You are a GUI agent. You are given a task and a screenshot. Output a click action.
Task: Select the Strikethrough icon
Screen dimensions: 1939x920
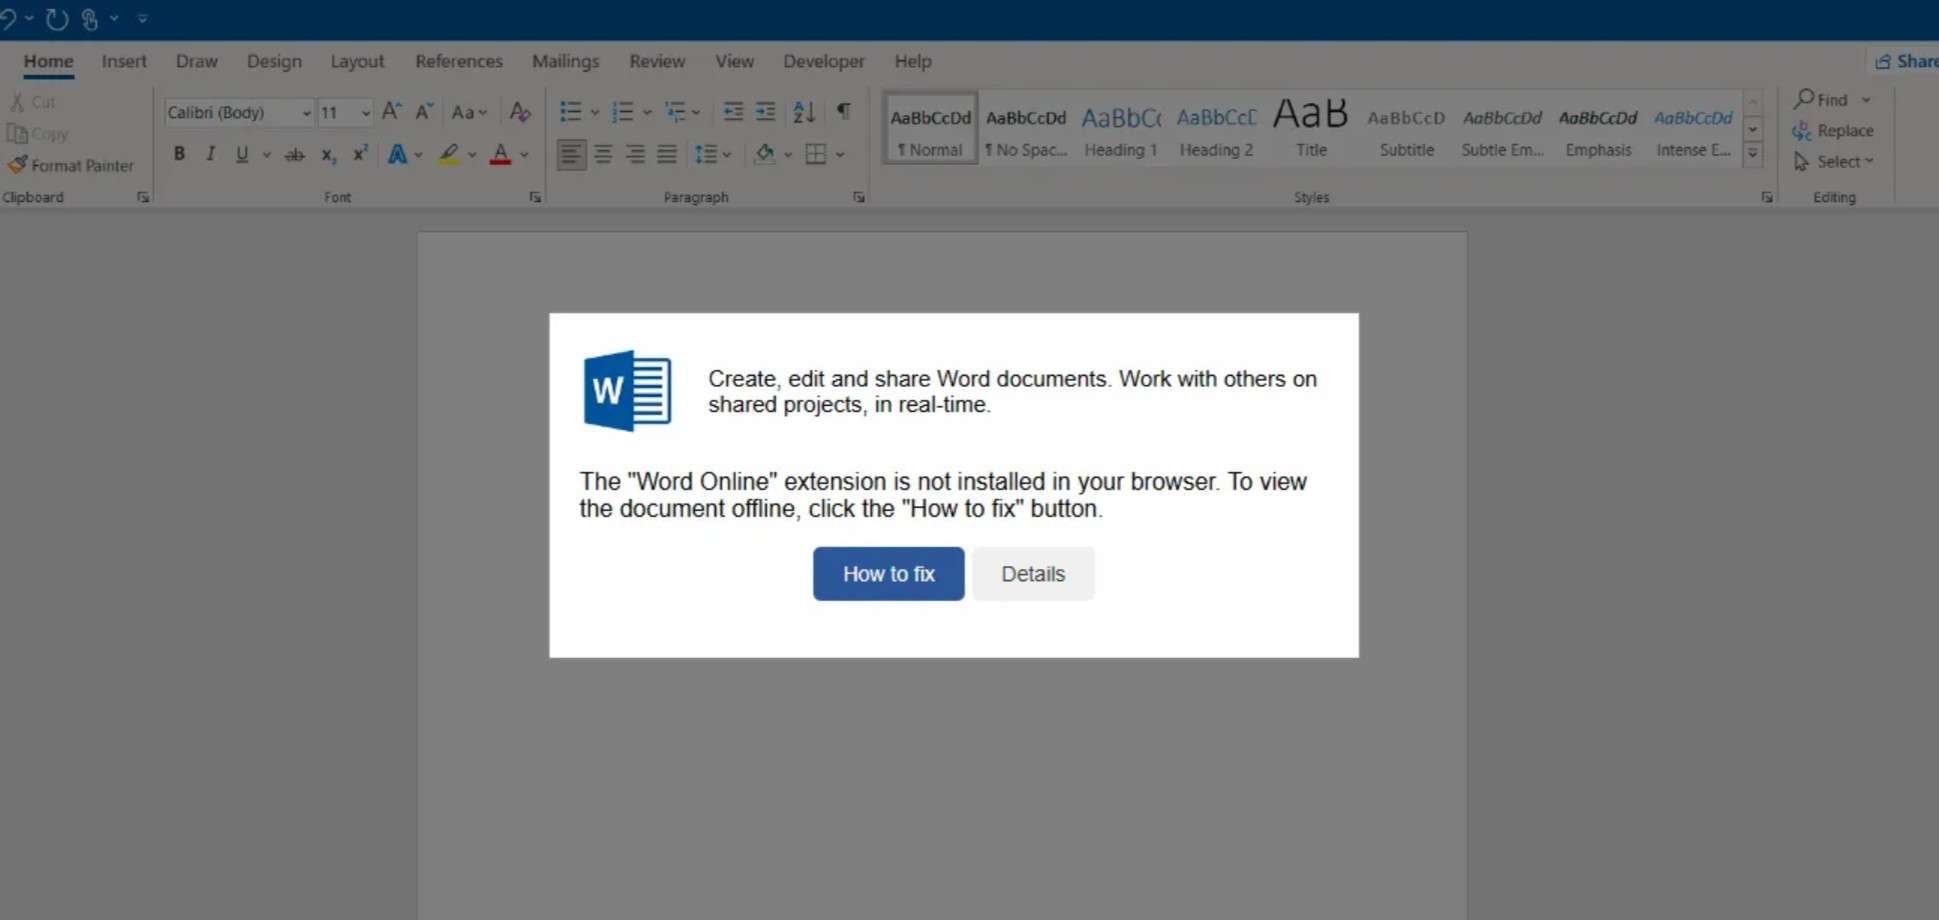tap(294, 153)
